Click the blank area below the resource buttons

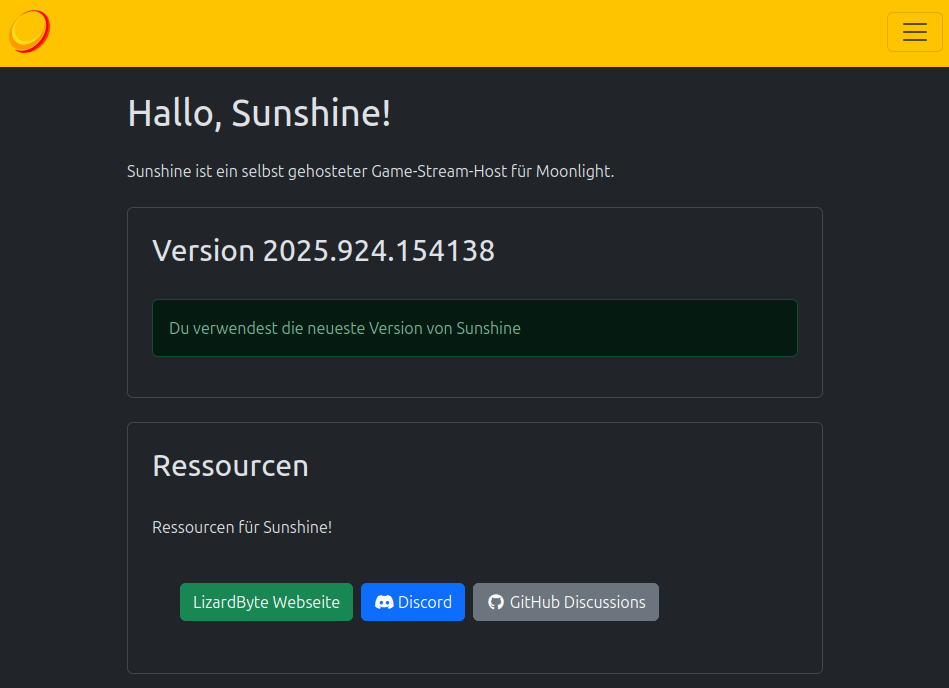(474, 648)
